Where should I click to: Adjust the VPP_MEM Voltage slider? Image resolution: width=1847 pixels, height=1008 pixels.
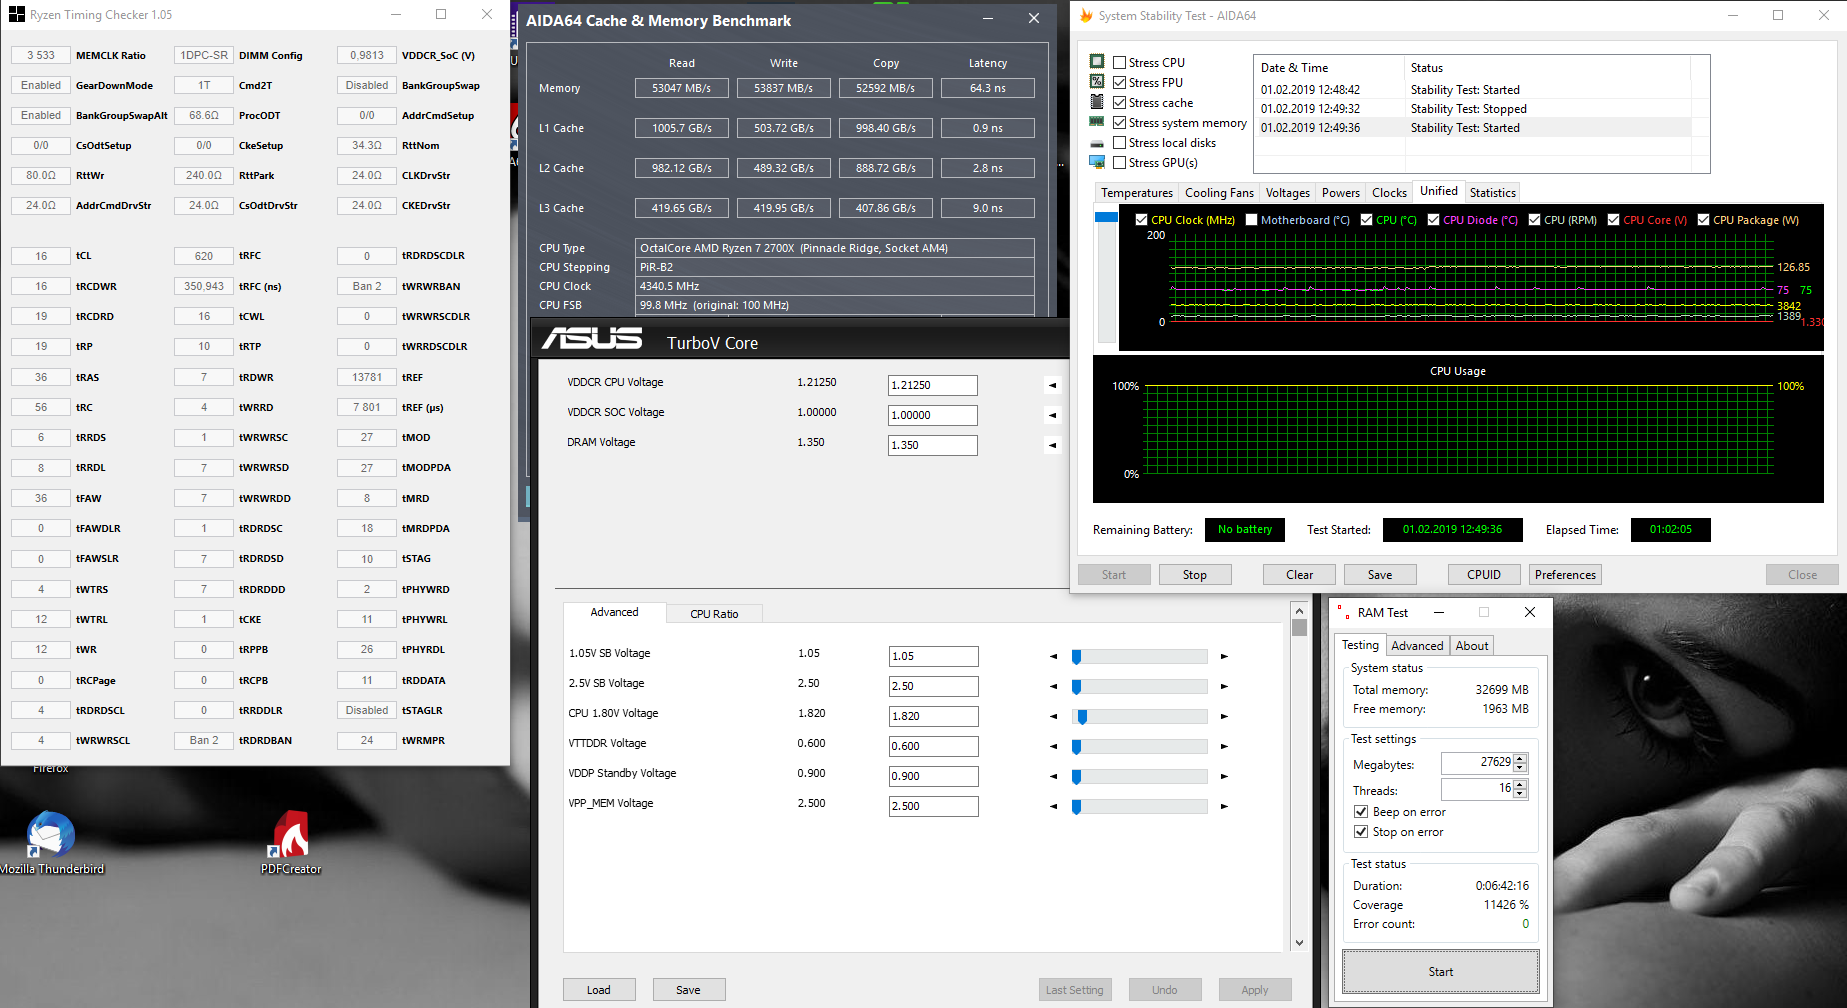point(1141,806)
